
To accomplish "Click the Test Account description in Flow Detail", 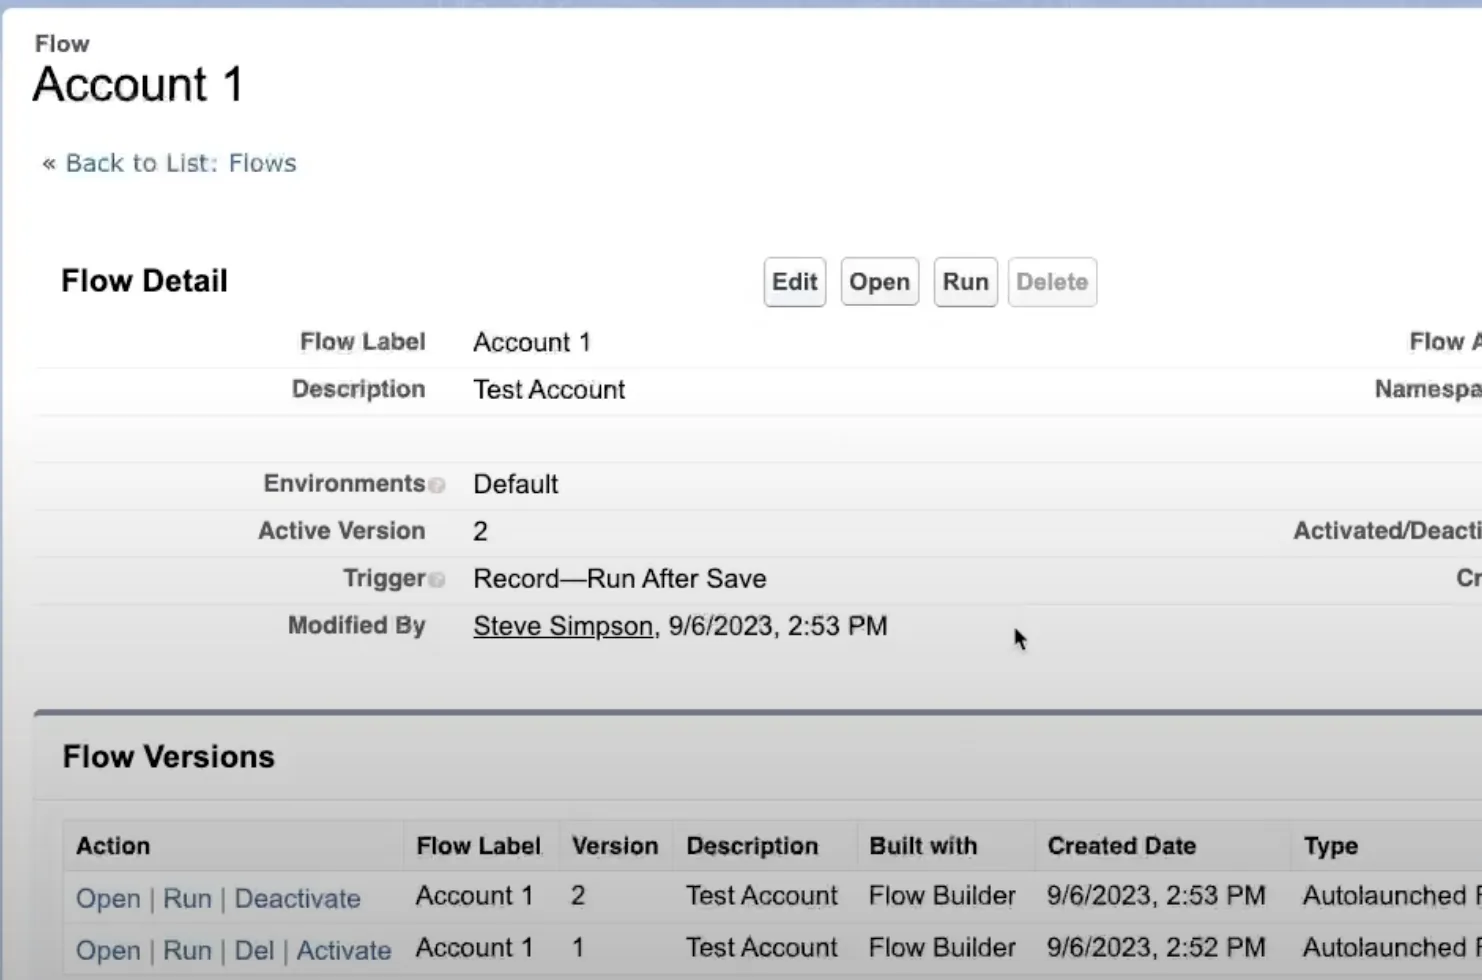I will pos(549,389).
